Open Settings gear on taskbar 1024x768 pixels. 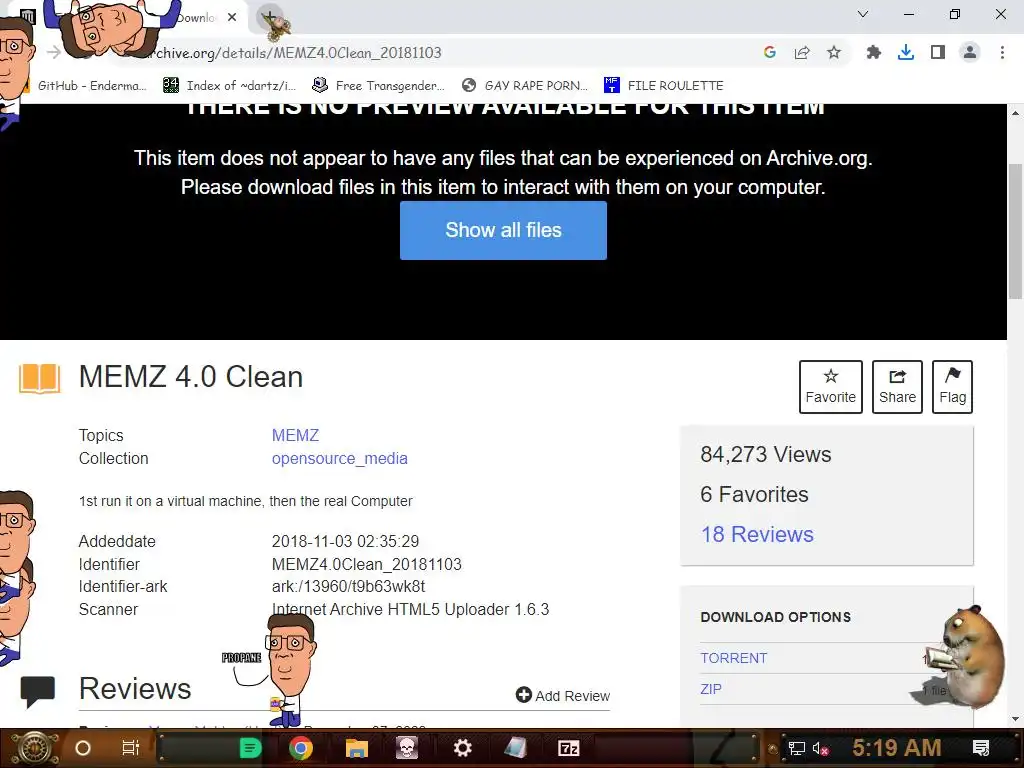coord(462,748)
